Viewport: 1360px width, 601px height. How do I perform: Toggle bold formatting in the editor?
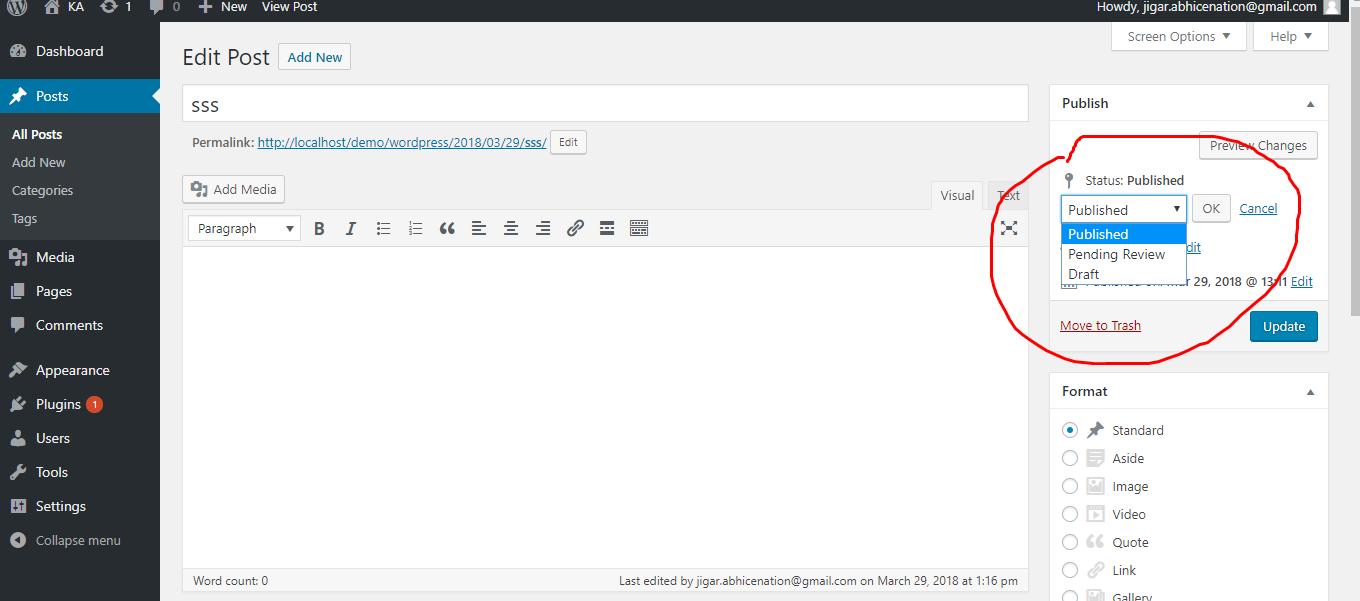(319, 228)
